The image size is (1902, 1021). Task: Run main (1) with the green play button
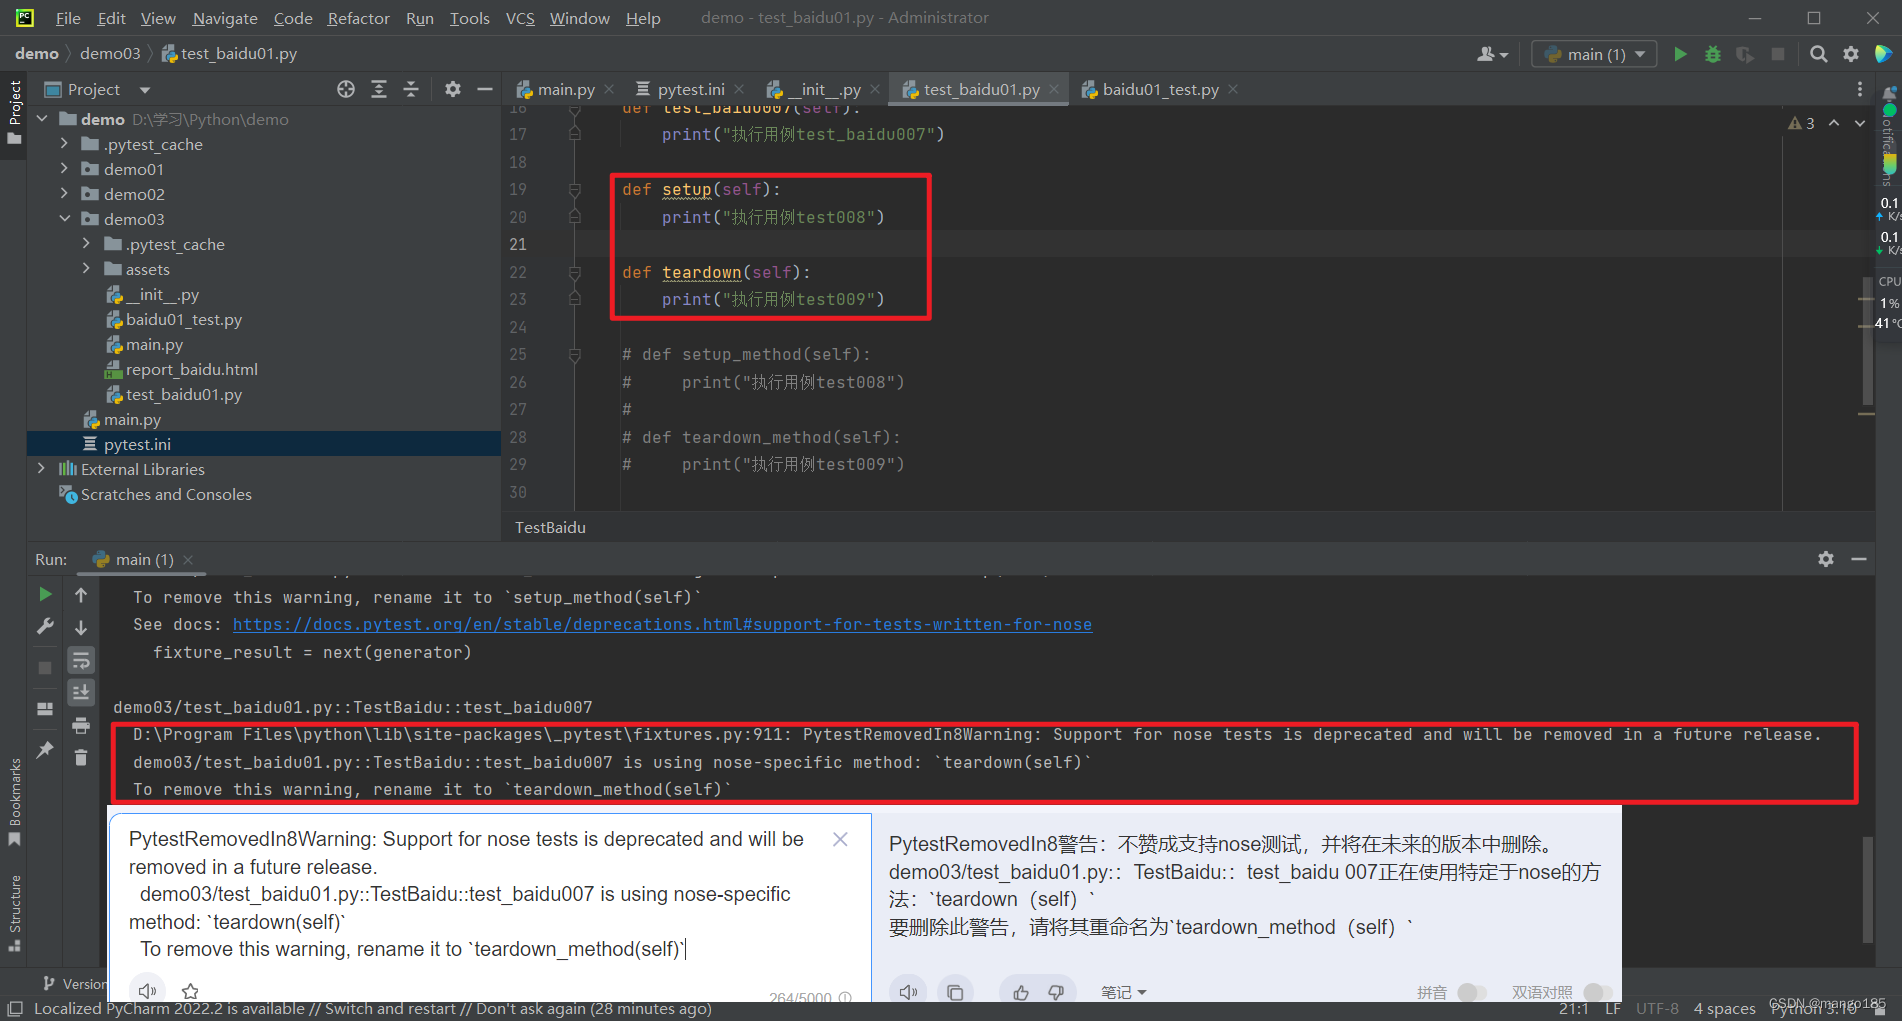pyautogui.click(x=1680, y=54)
